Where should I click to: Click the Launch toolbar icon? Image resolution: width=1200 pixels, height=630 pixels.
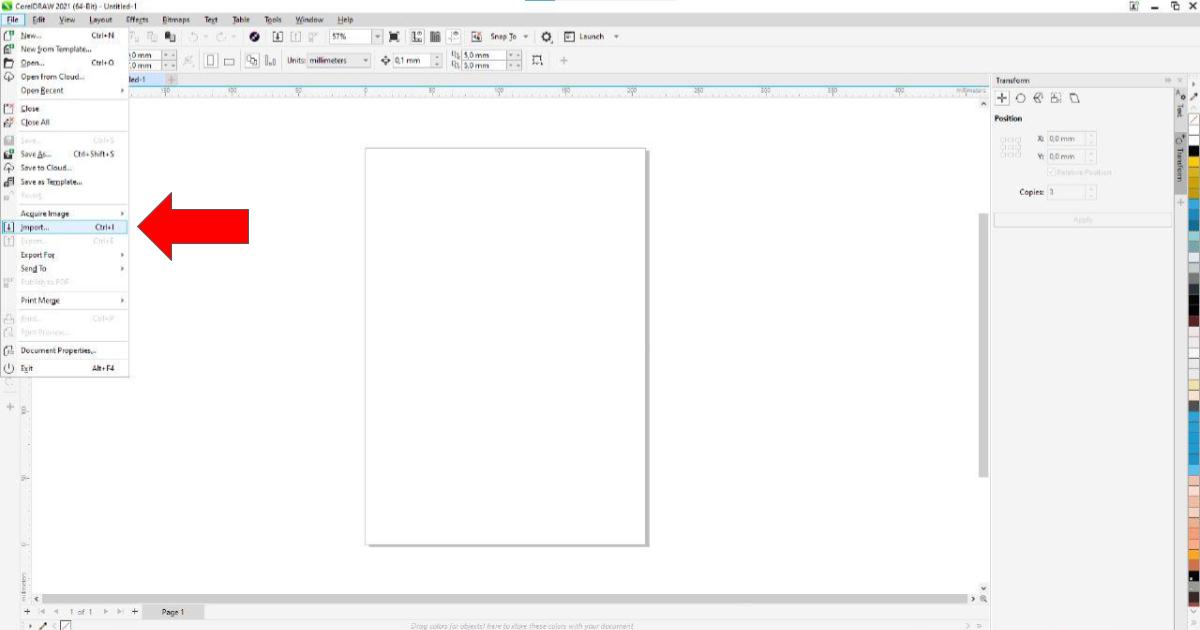[589, 36]
